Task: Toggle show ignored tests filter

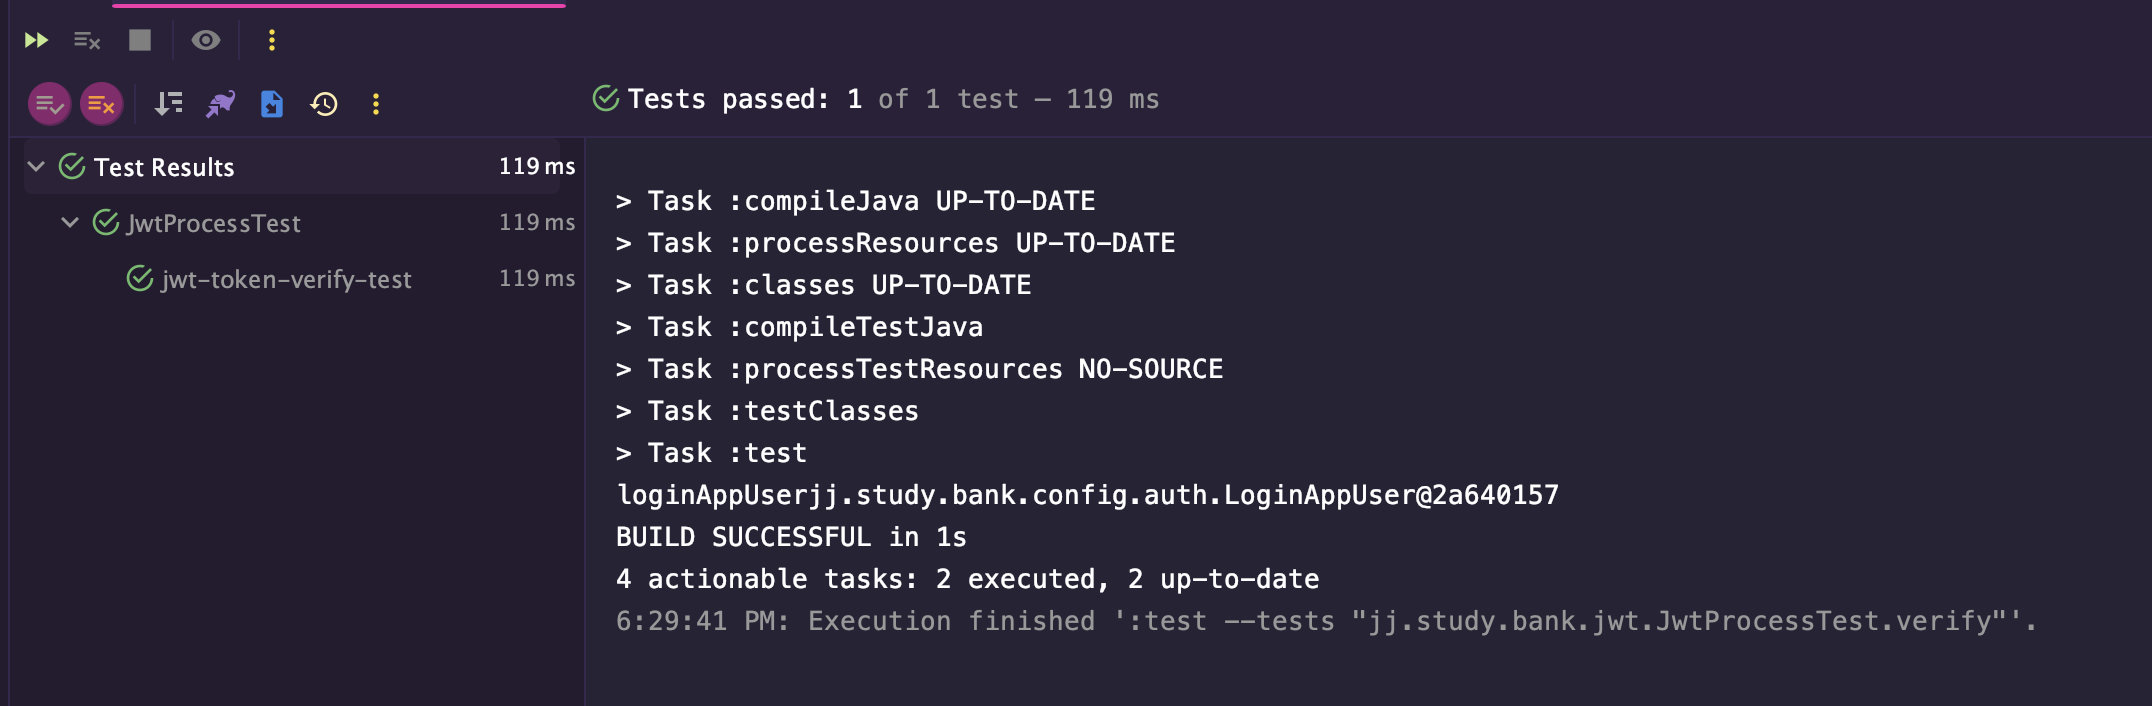Action: click(101, 104)
